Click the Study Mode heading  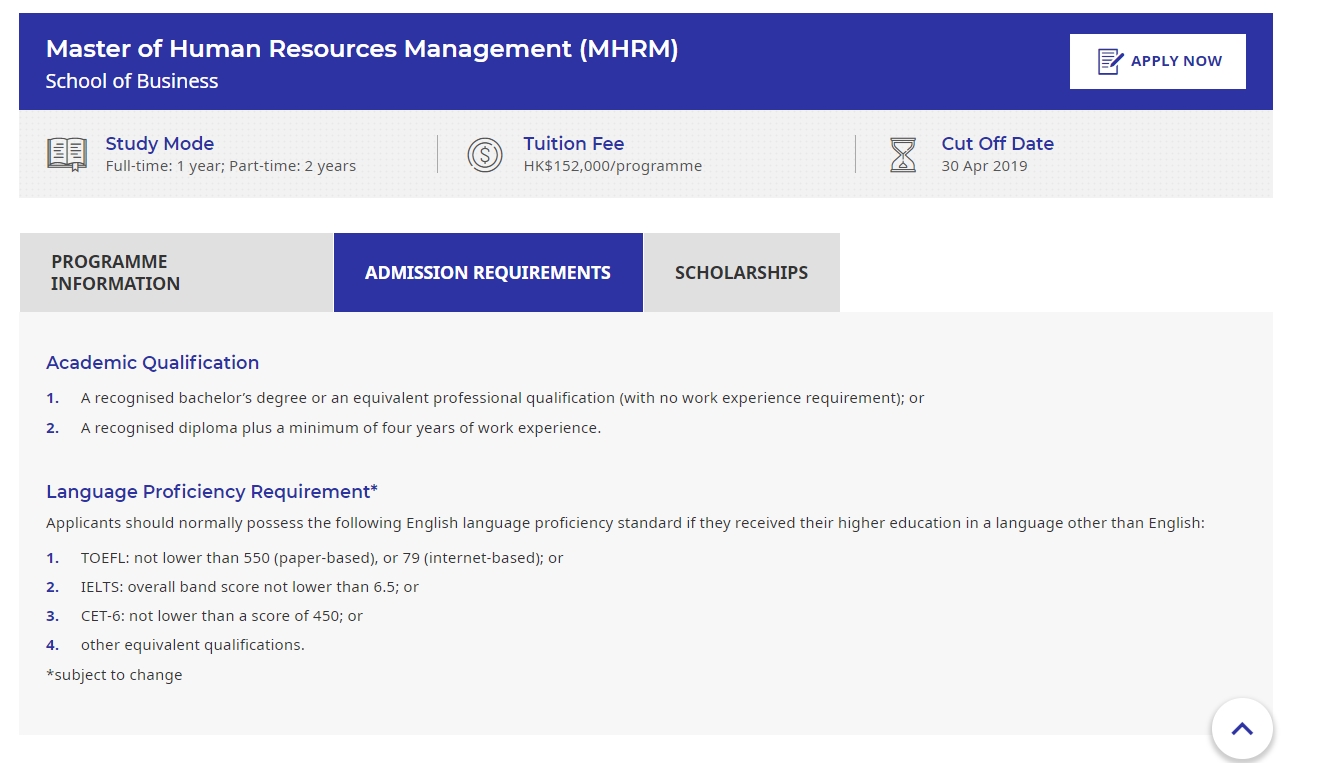click(x=160, y=143)
